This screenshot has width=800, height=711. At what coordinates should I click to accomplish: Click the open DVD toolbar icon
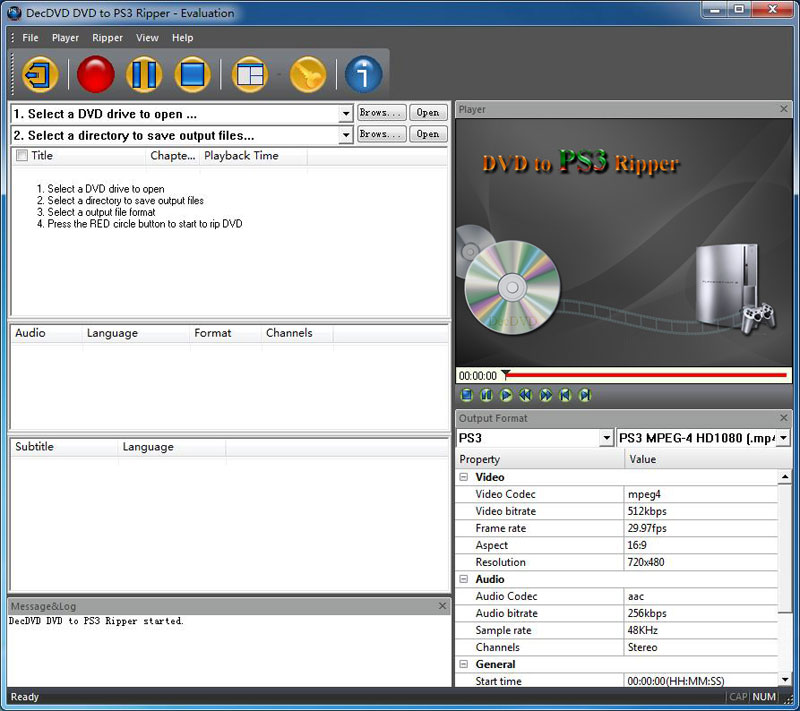coord(40,74)
